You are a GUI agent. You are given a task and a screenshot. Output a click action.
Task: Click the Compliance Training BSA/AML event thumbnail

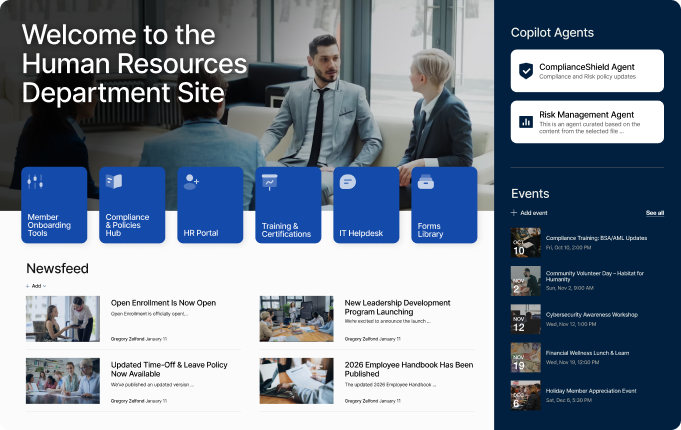(x=526, y=242)
